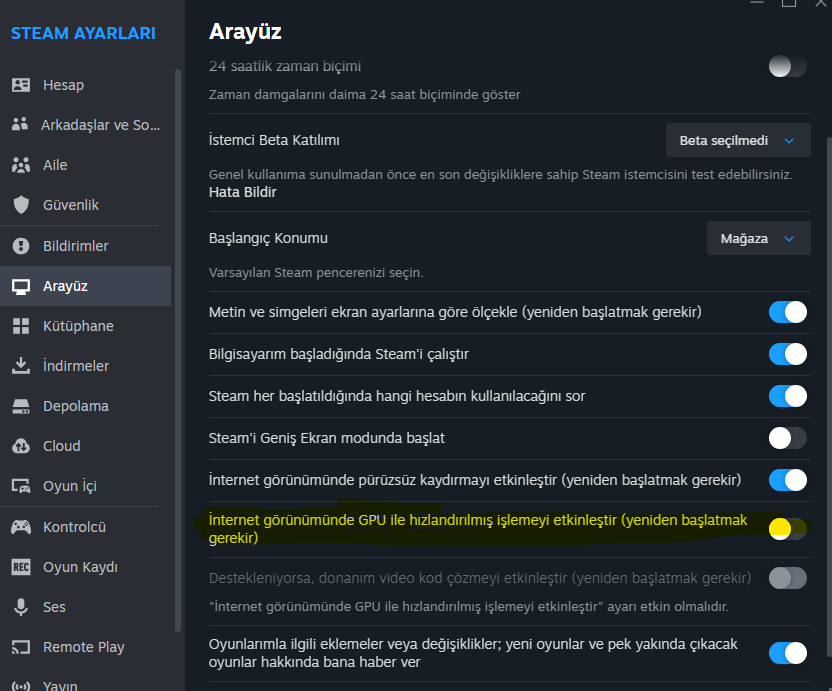Image resolution: width=832 pixels, height=691 pixels.
Task: Click the Başlangıç Konumu label
Action: pyautogui.click(x=268, y=238)
